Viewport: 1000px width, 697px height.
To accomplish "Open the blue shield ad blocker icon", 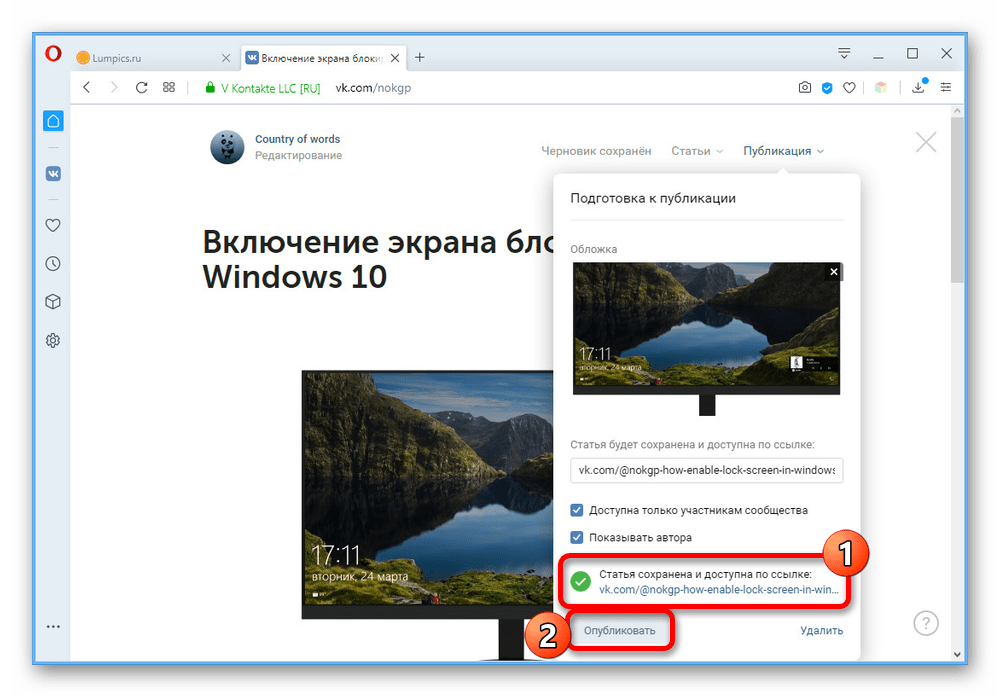I will click(827, 88).
